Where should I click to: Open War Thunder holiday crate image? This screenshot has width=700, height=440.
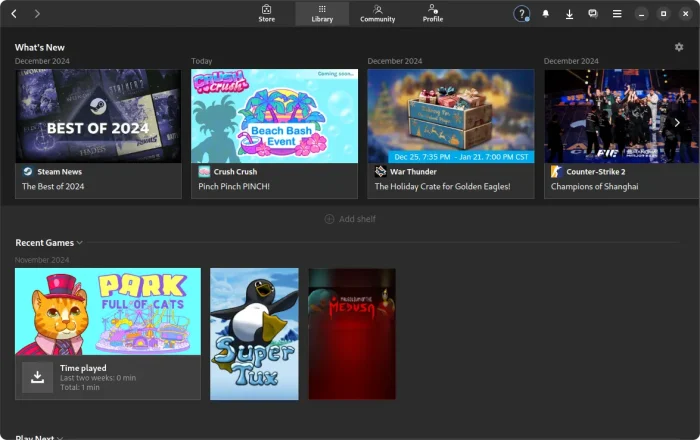451,116
